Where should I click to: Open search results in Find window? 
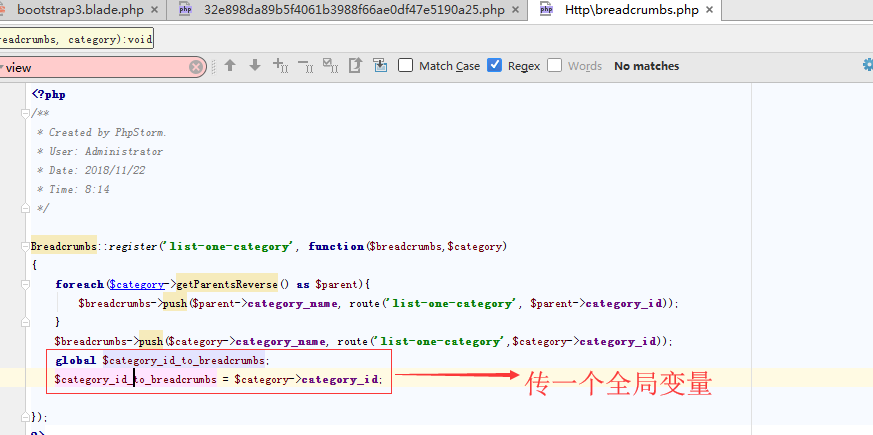(355, 66)
